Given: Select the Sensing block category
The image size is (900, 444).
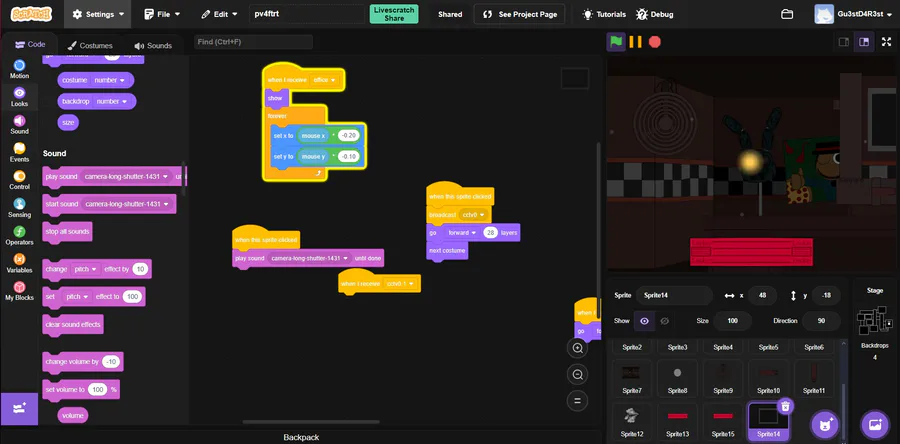Looking at the screenshot, I should pyautogui.click(x=19, y=208).
